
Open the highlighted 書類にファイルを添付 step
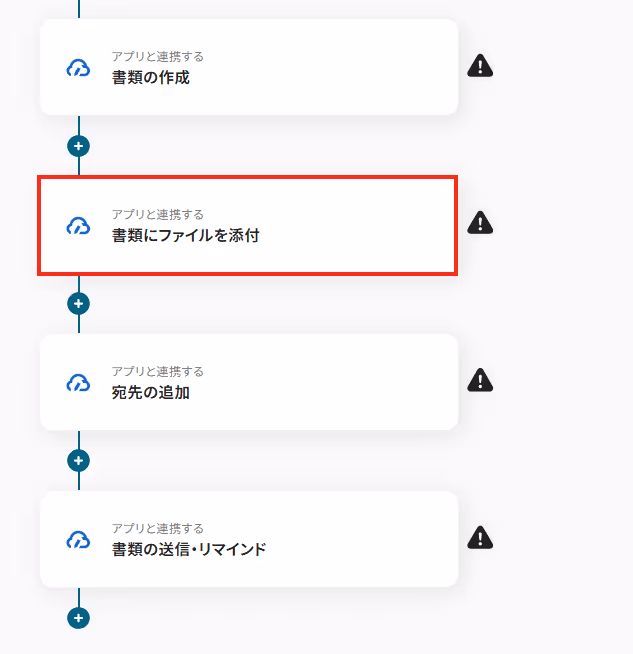point(248,225)
